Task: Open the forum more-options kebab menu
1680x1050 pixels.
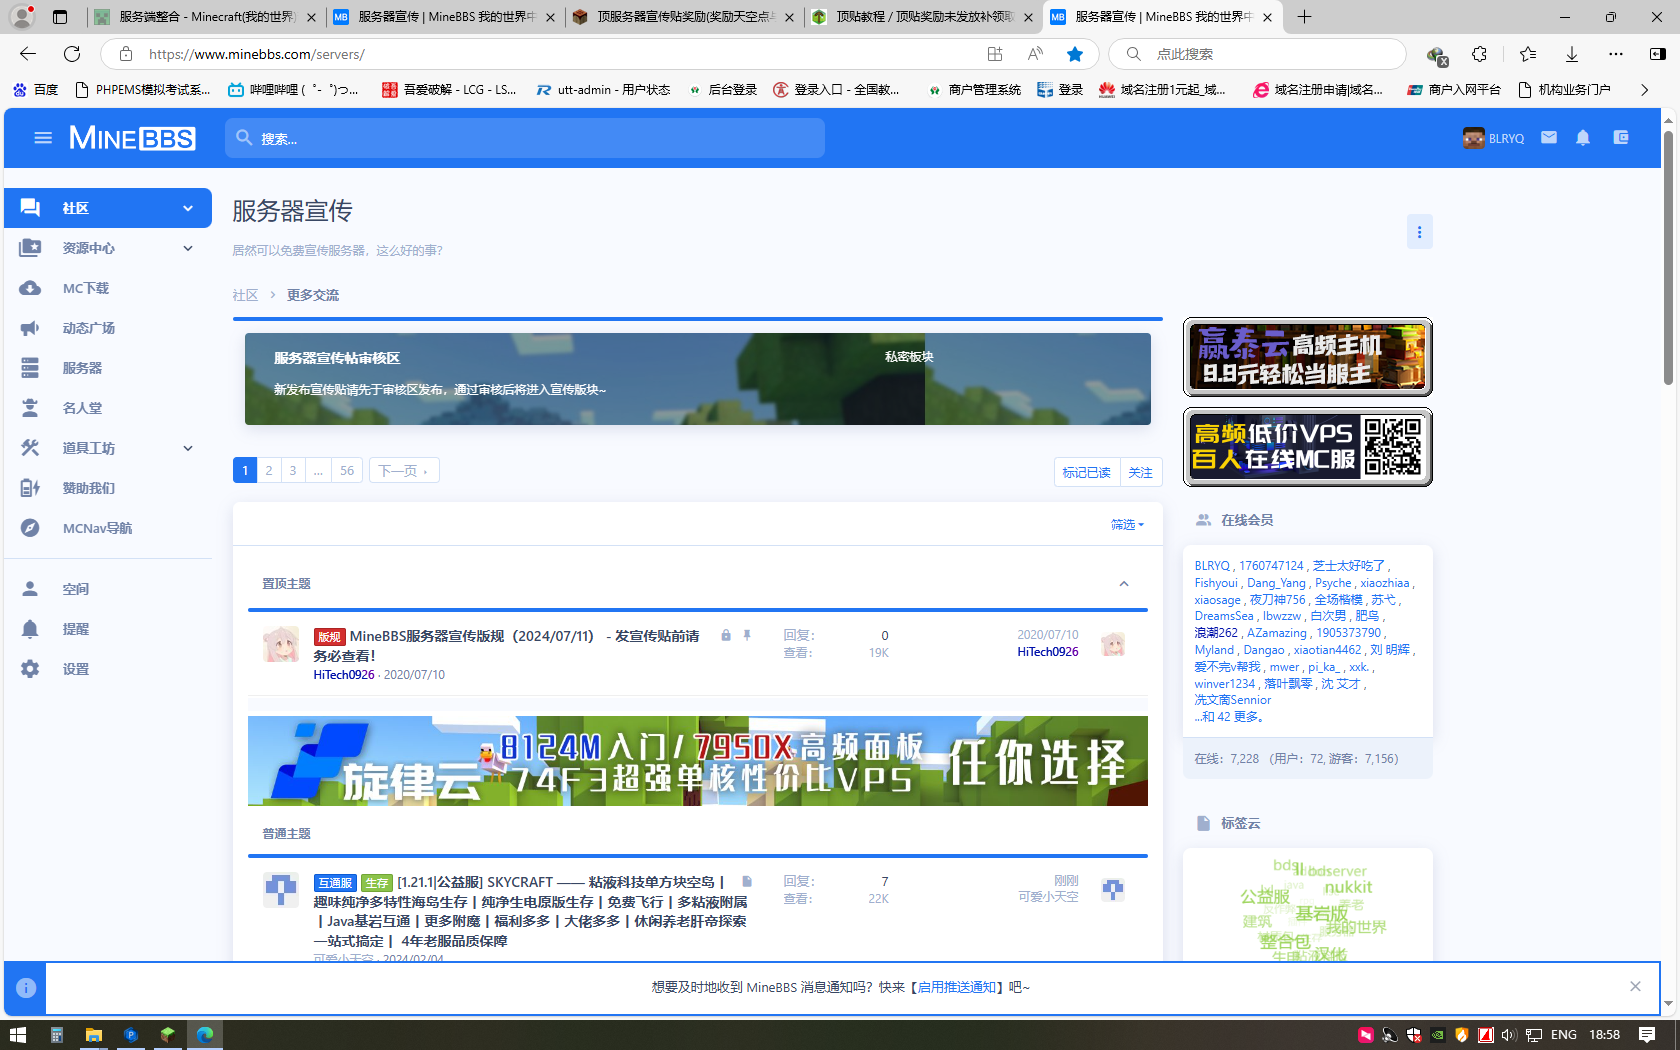Action: (x=1419, y=232)
